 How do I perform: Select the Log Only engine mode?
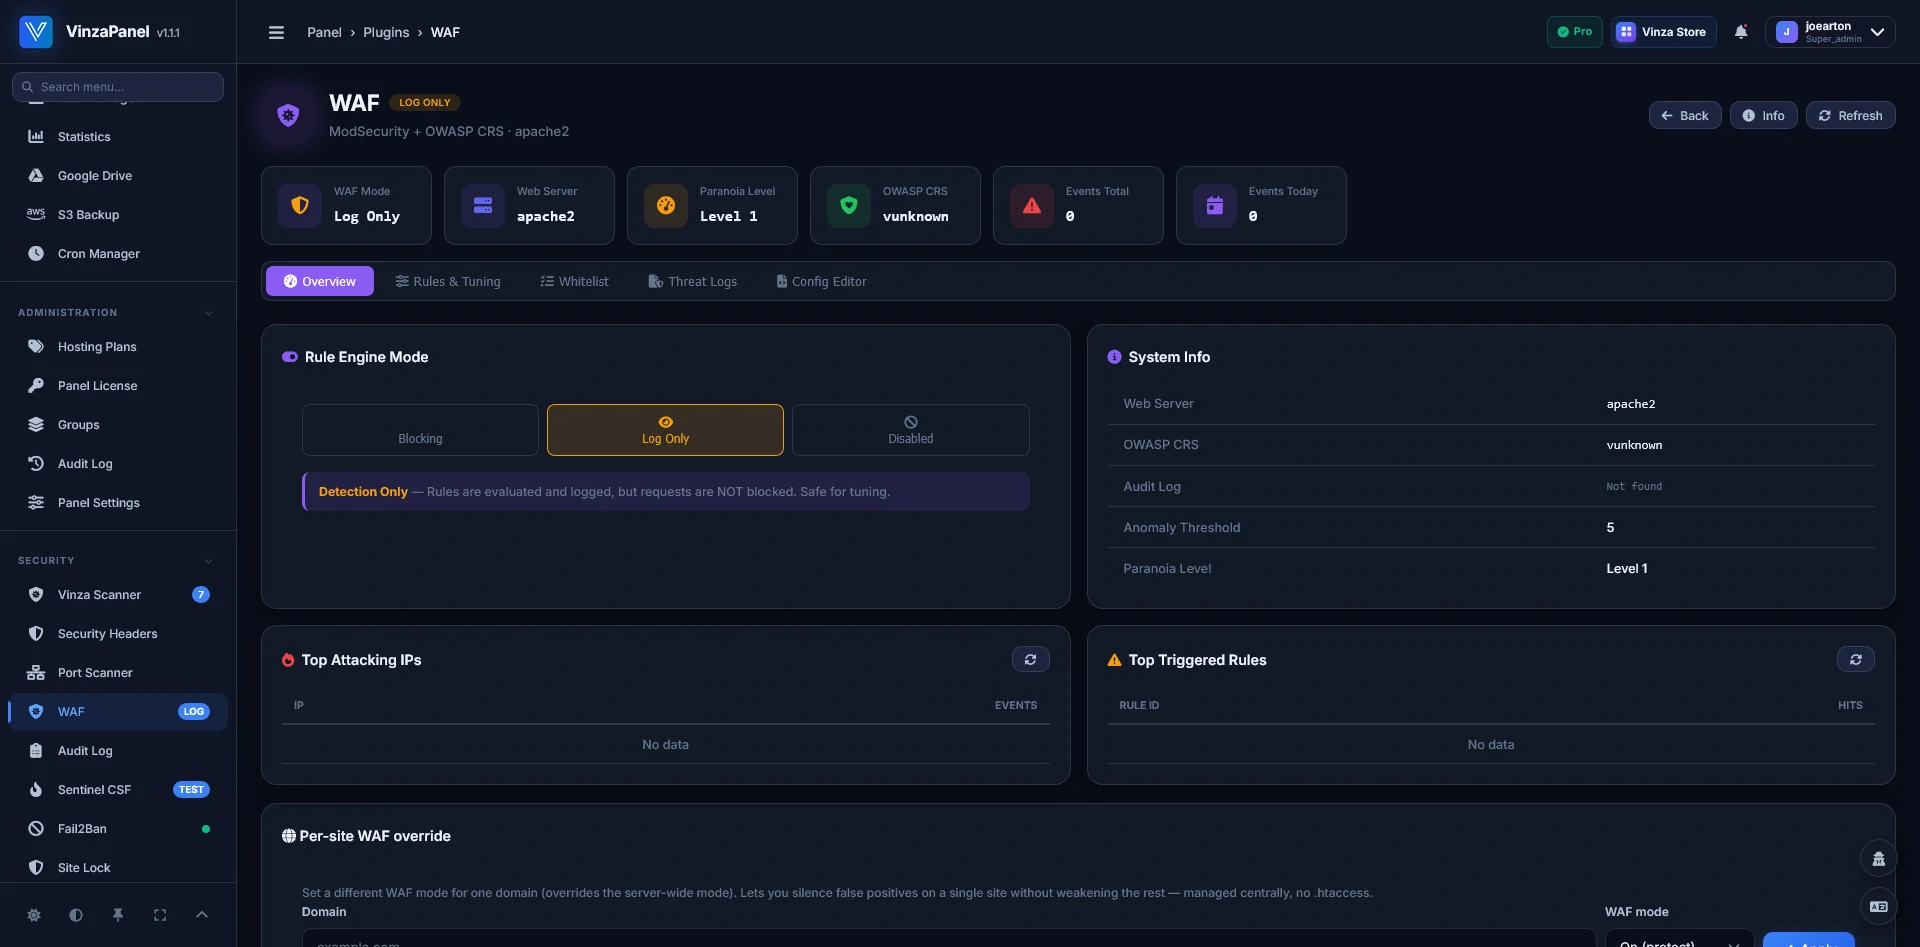click(x=665, y=430)
